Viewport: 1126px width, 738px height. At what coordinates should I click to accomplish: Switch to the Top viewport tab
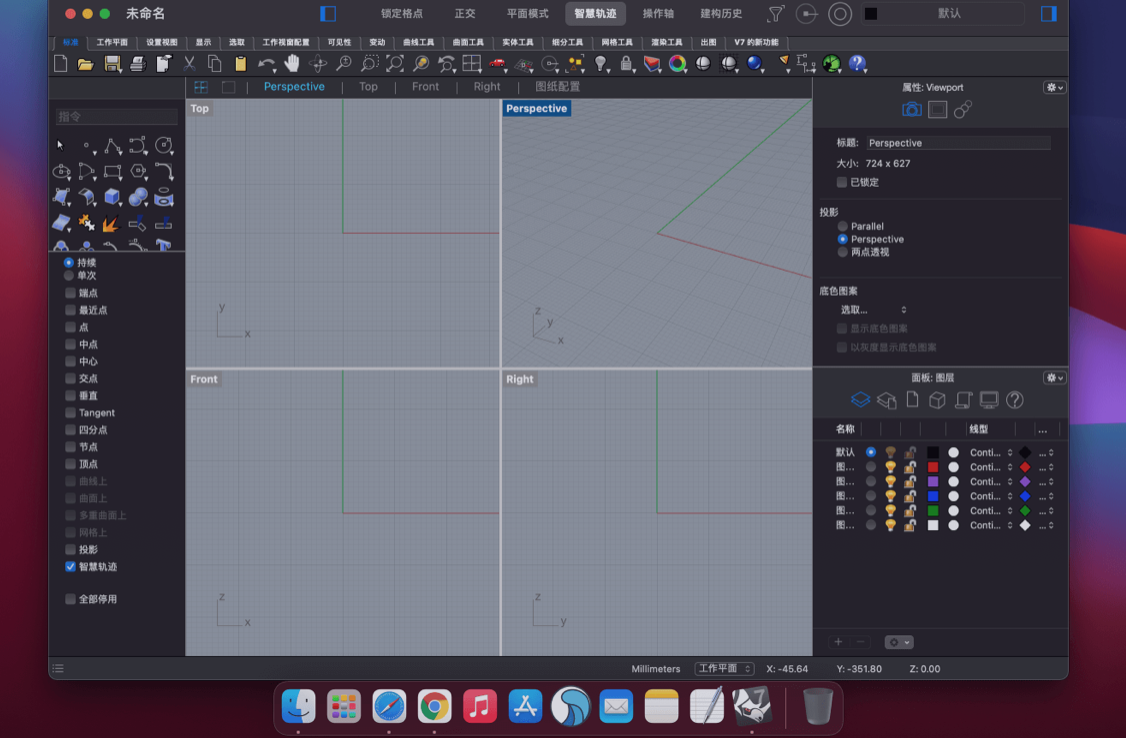(368, 87)
